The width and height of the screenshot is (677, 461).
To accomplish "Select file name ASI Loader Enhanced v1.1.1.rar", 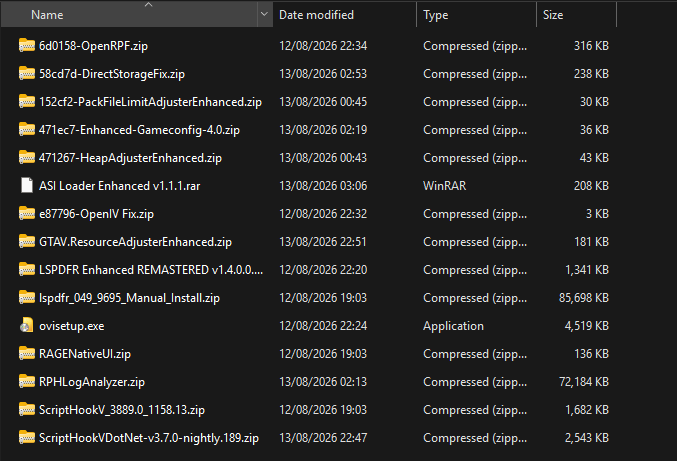I will pyautogui.click(x=120, y=186).
